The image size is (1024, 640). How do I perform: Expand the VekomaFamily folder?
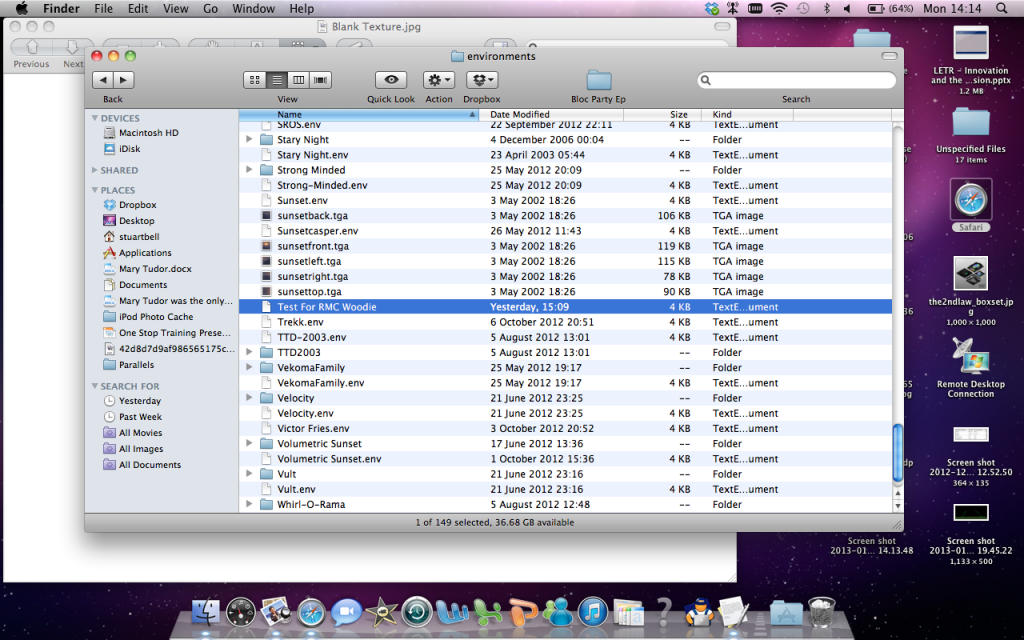(x=249, y=367)
